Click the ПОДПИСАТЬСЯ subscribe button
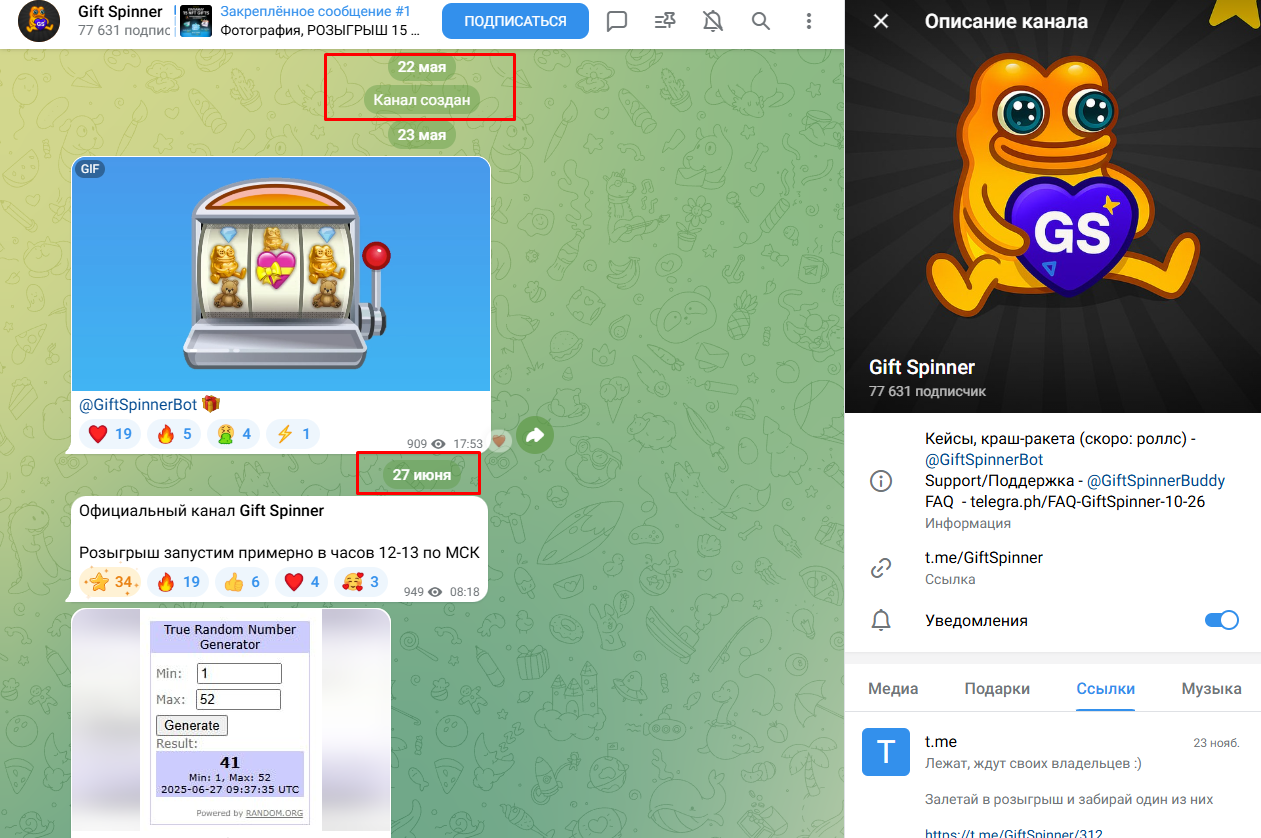Viewport: 1261px width, 838px height. [515, 21]
